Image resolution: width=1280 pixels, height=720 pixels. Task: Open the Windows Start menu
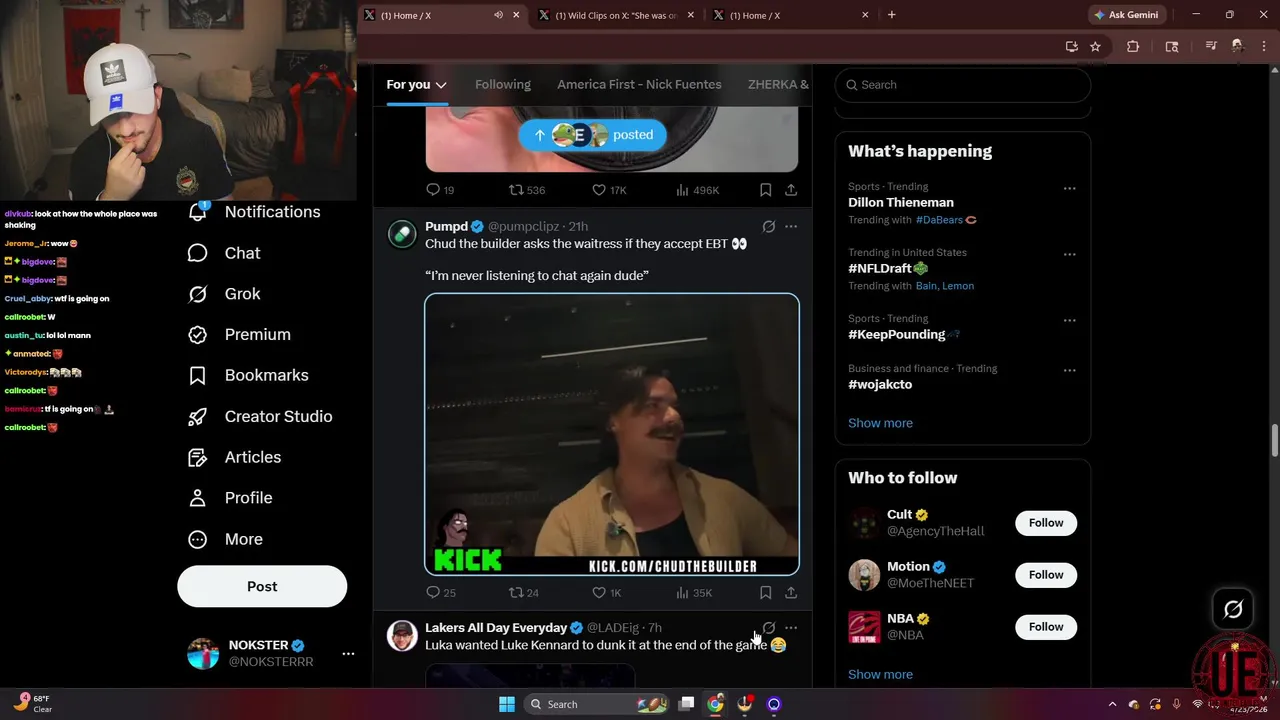pos(507,704)
